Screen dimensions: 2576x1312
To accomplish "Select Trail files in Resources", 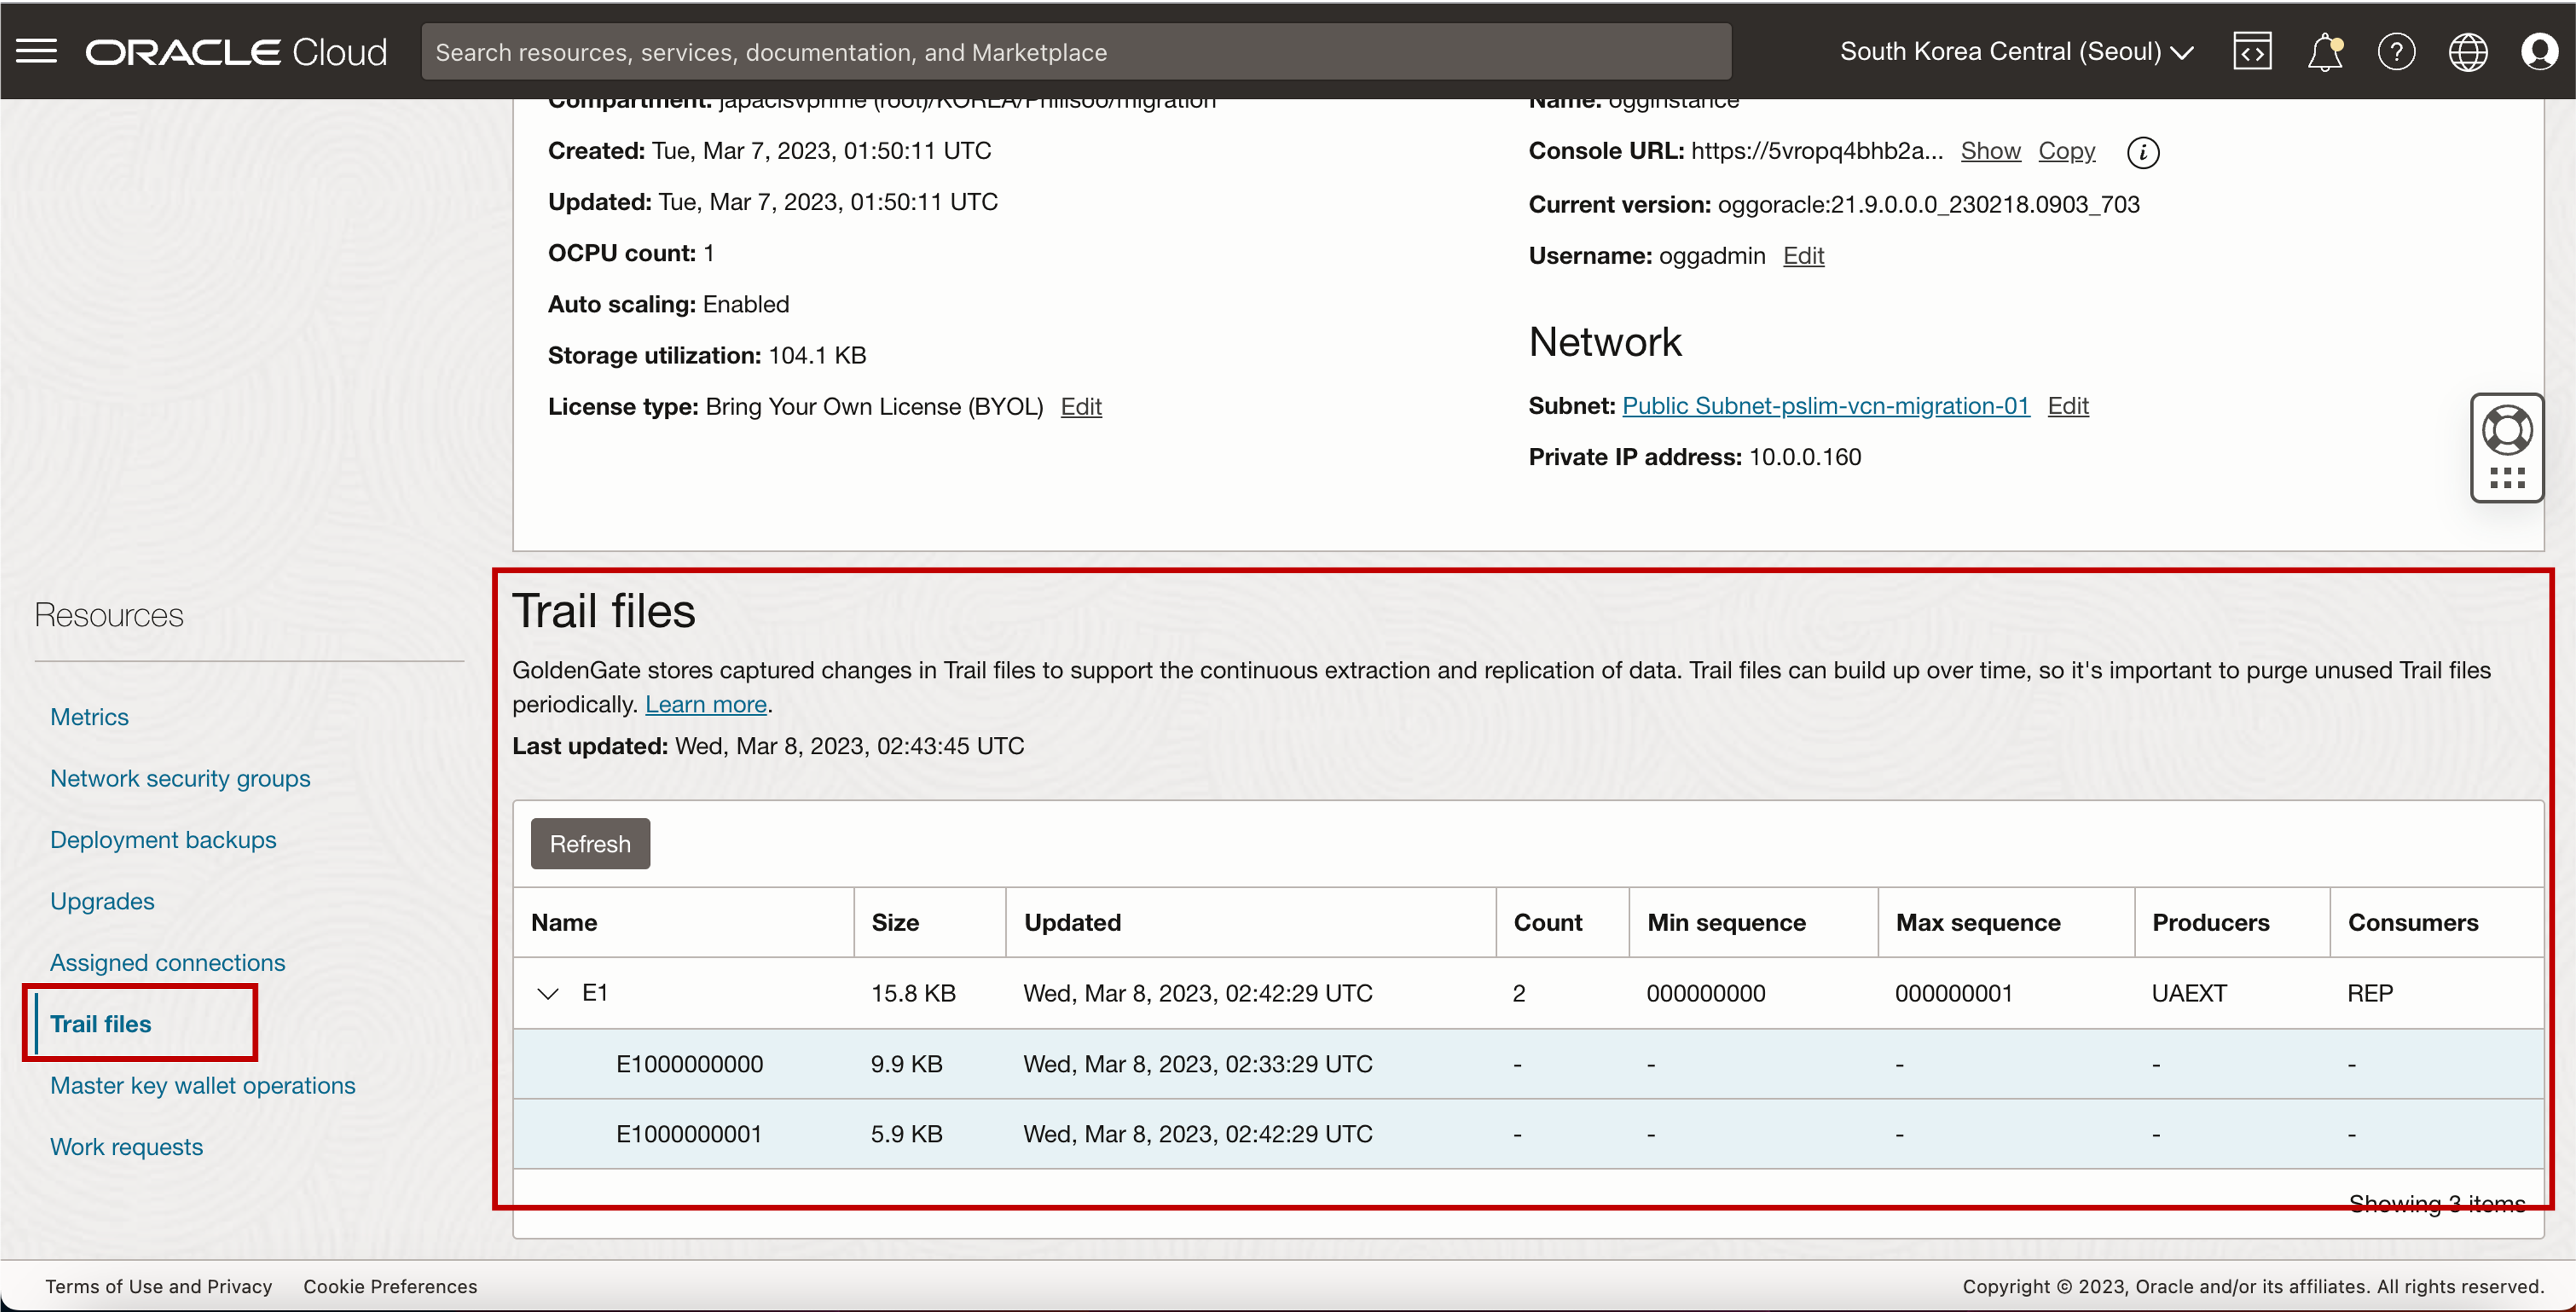I will 100,1024.
